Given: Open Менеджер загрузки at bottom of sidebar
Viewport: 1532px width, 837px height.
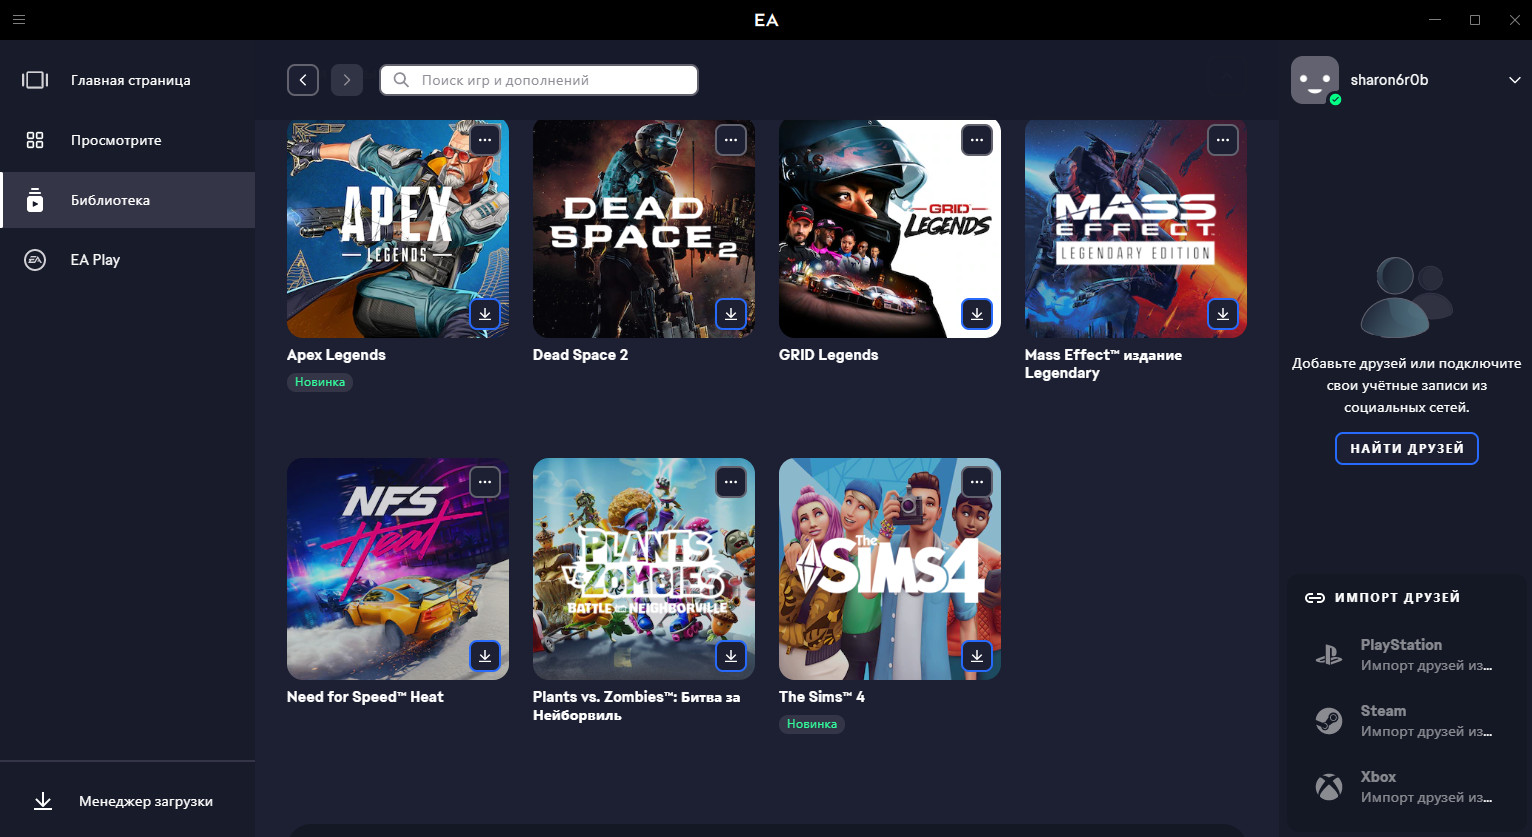Looking at the screenshot, I should click(x=127, y=801).
